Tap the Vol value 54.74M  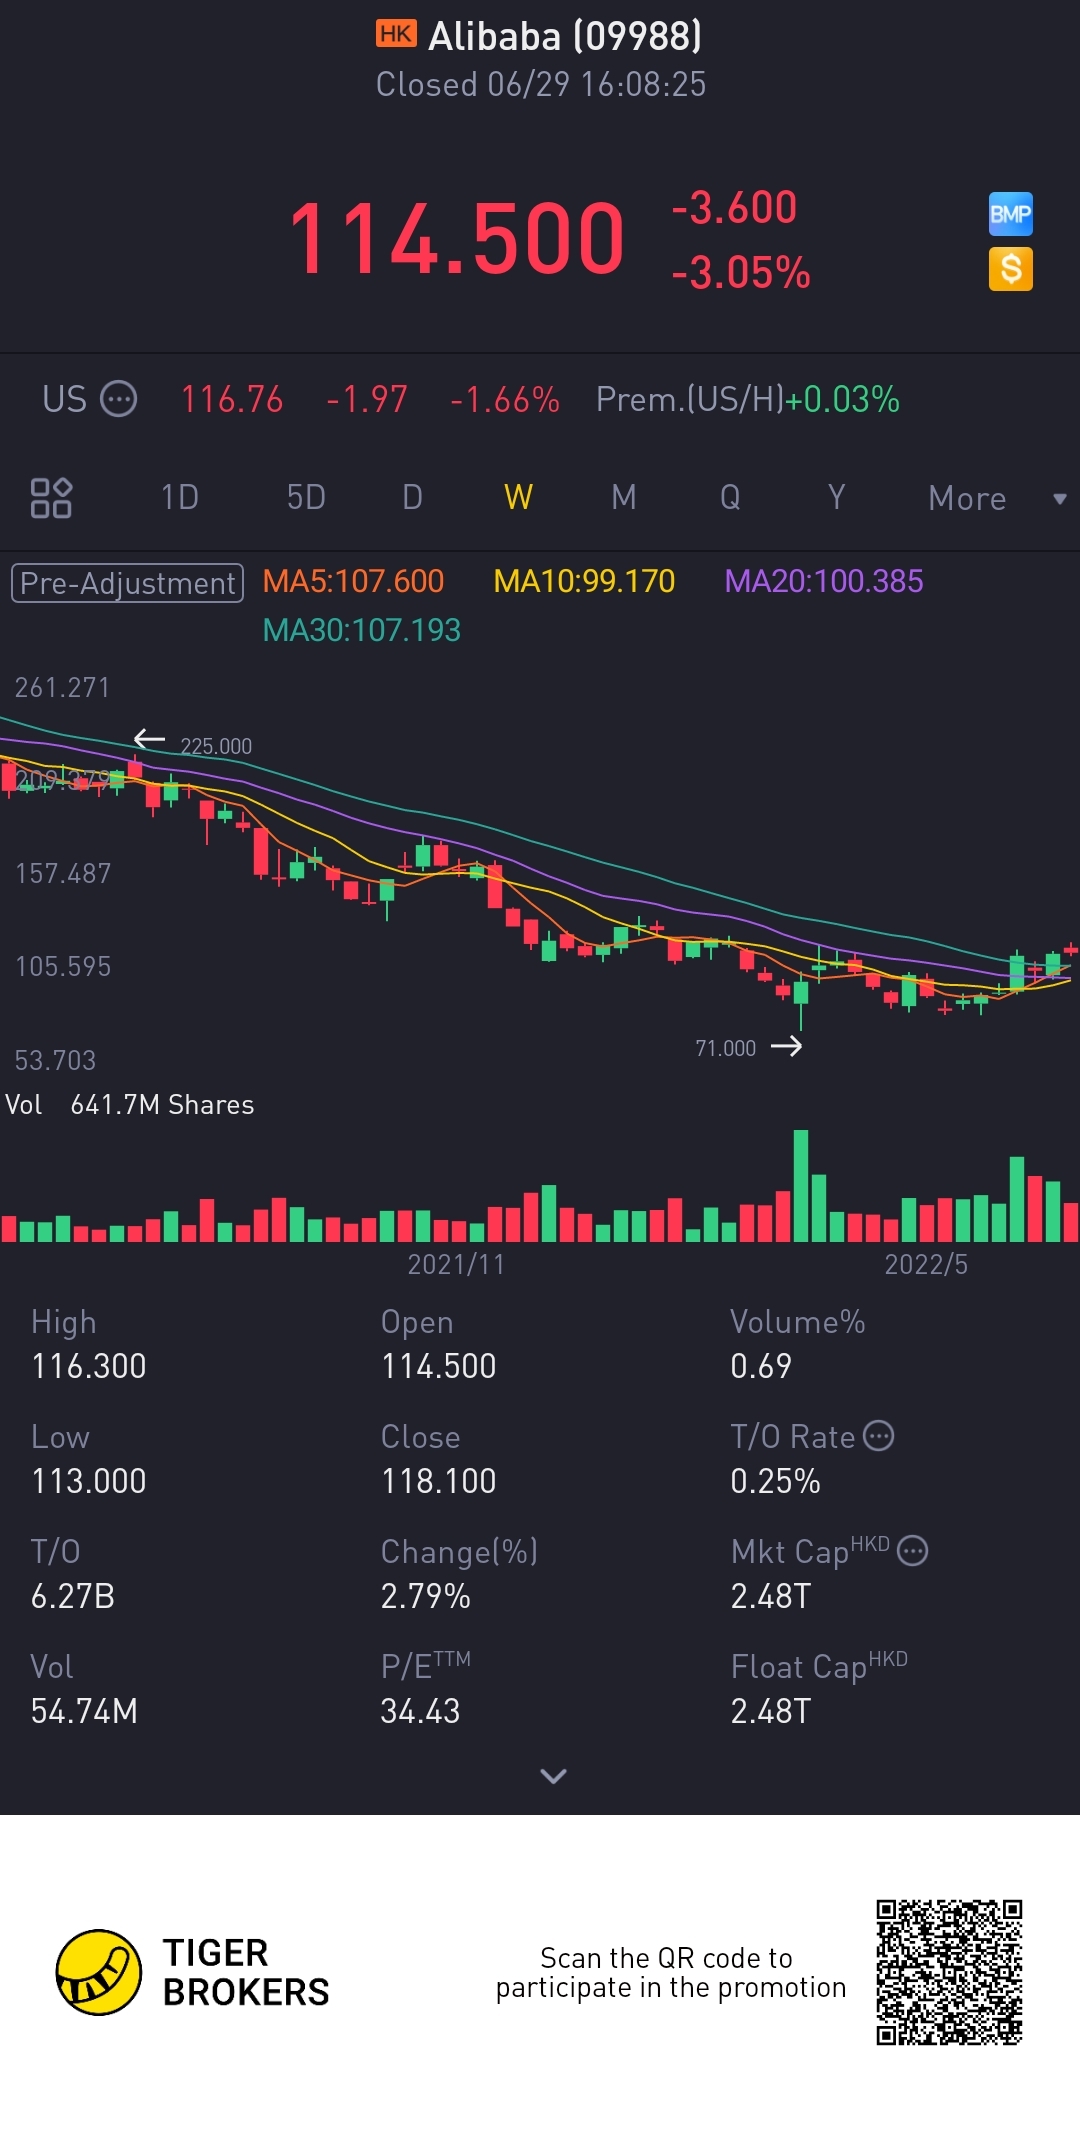tap(84, 1711)
